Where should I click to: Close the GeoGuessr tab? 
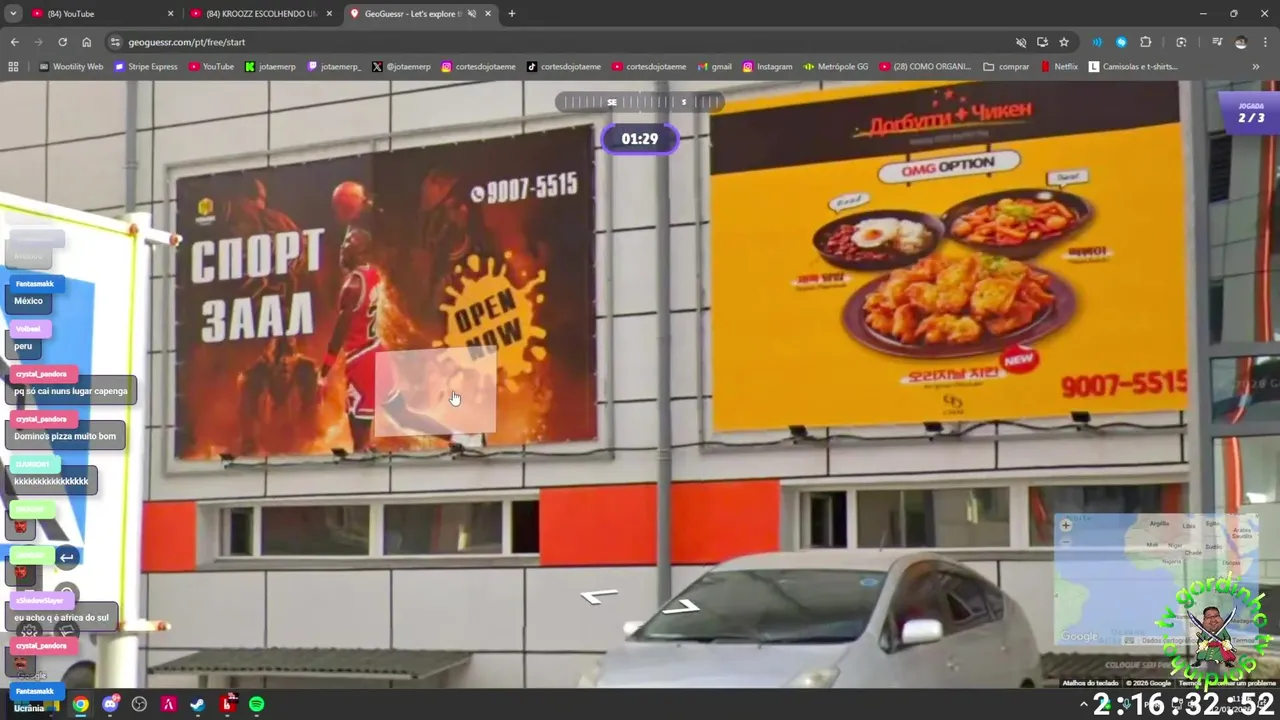[x=487, y=14]
